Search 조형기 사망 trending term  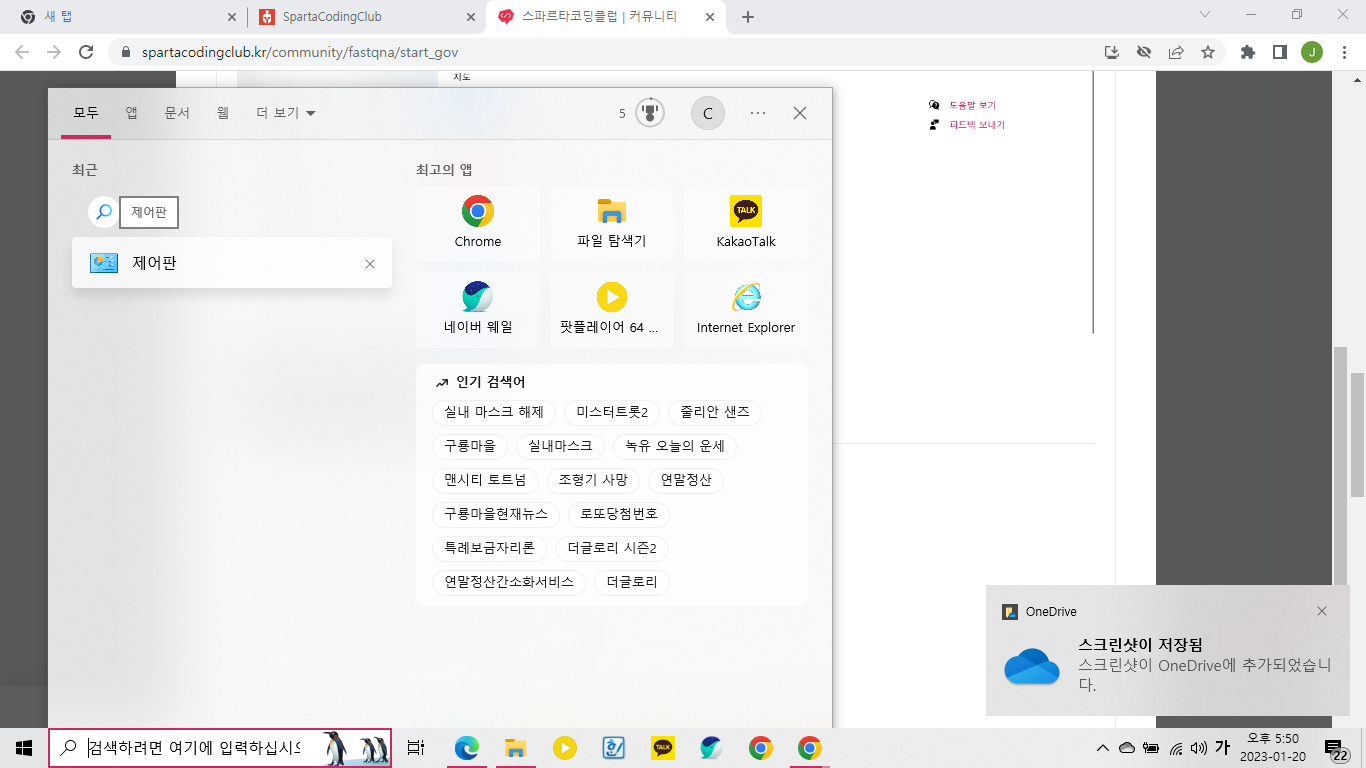point(593,480)
